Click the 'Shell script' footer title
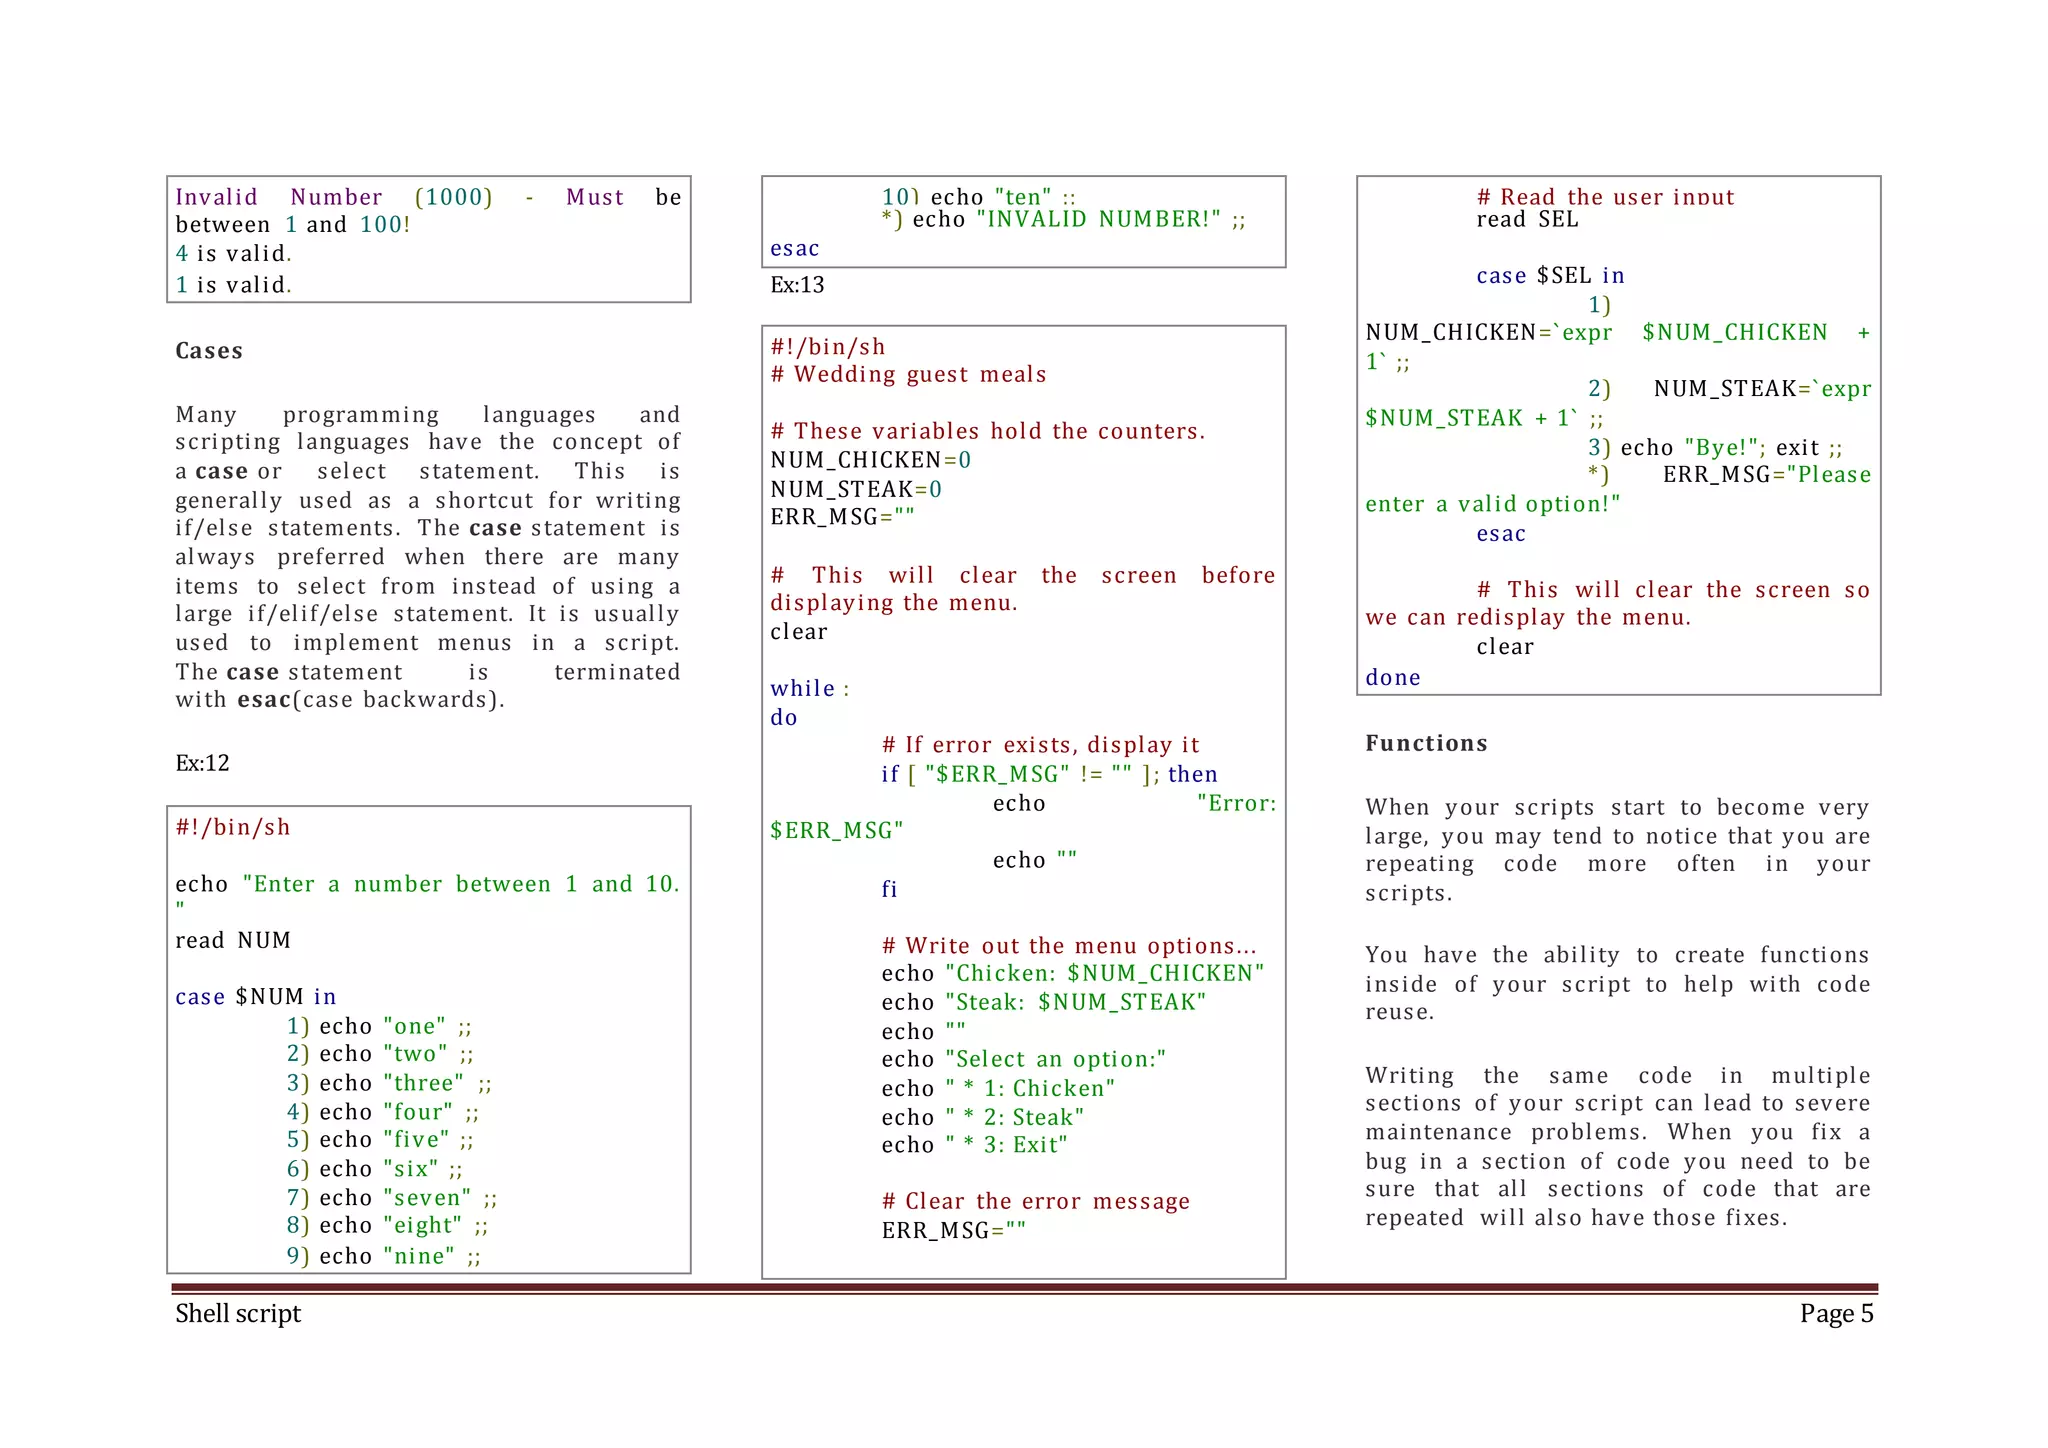The image size is (2048, 1448). click(x=238, y=1313)
